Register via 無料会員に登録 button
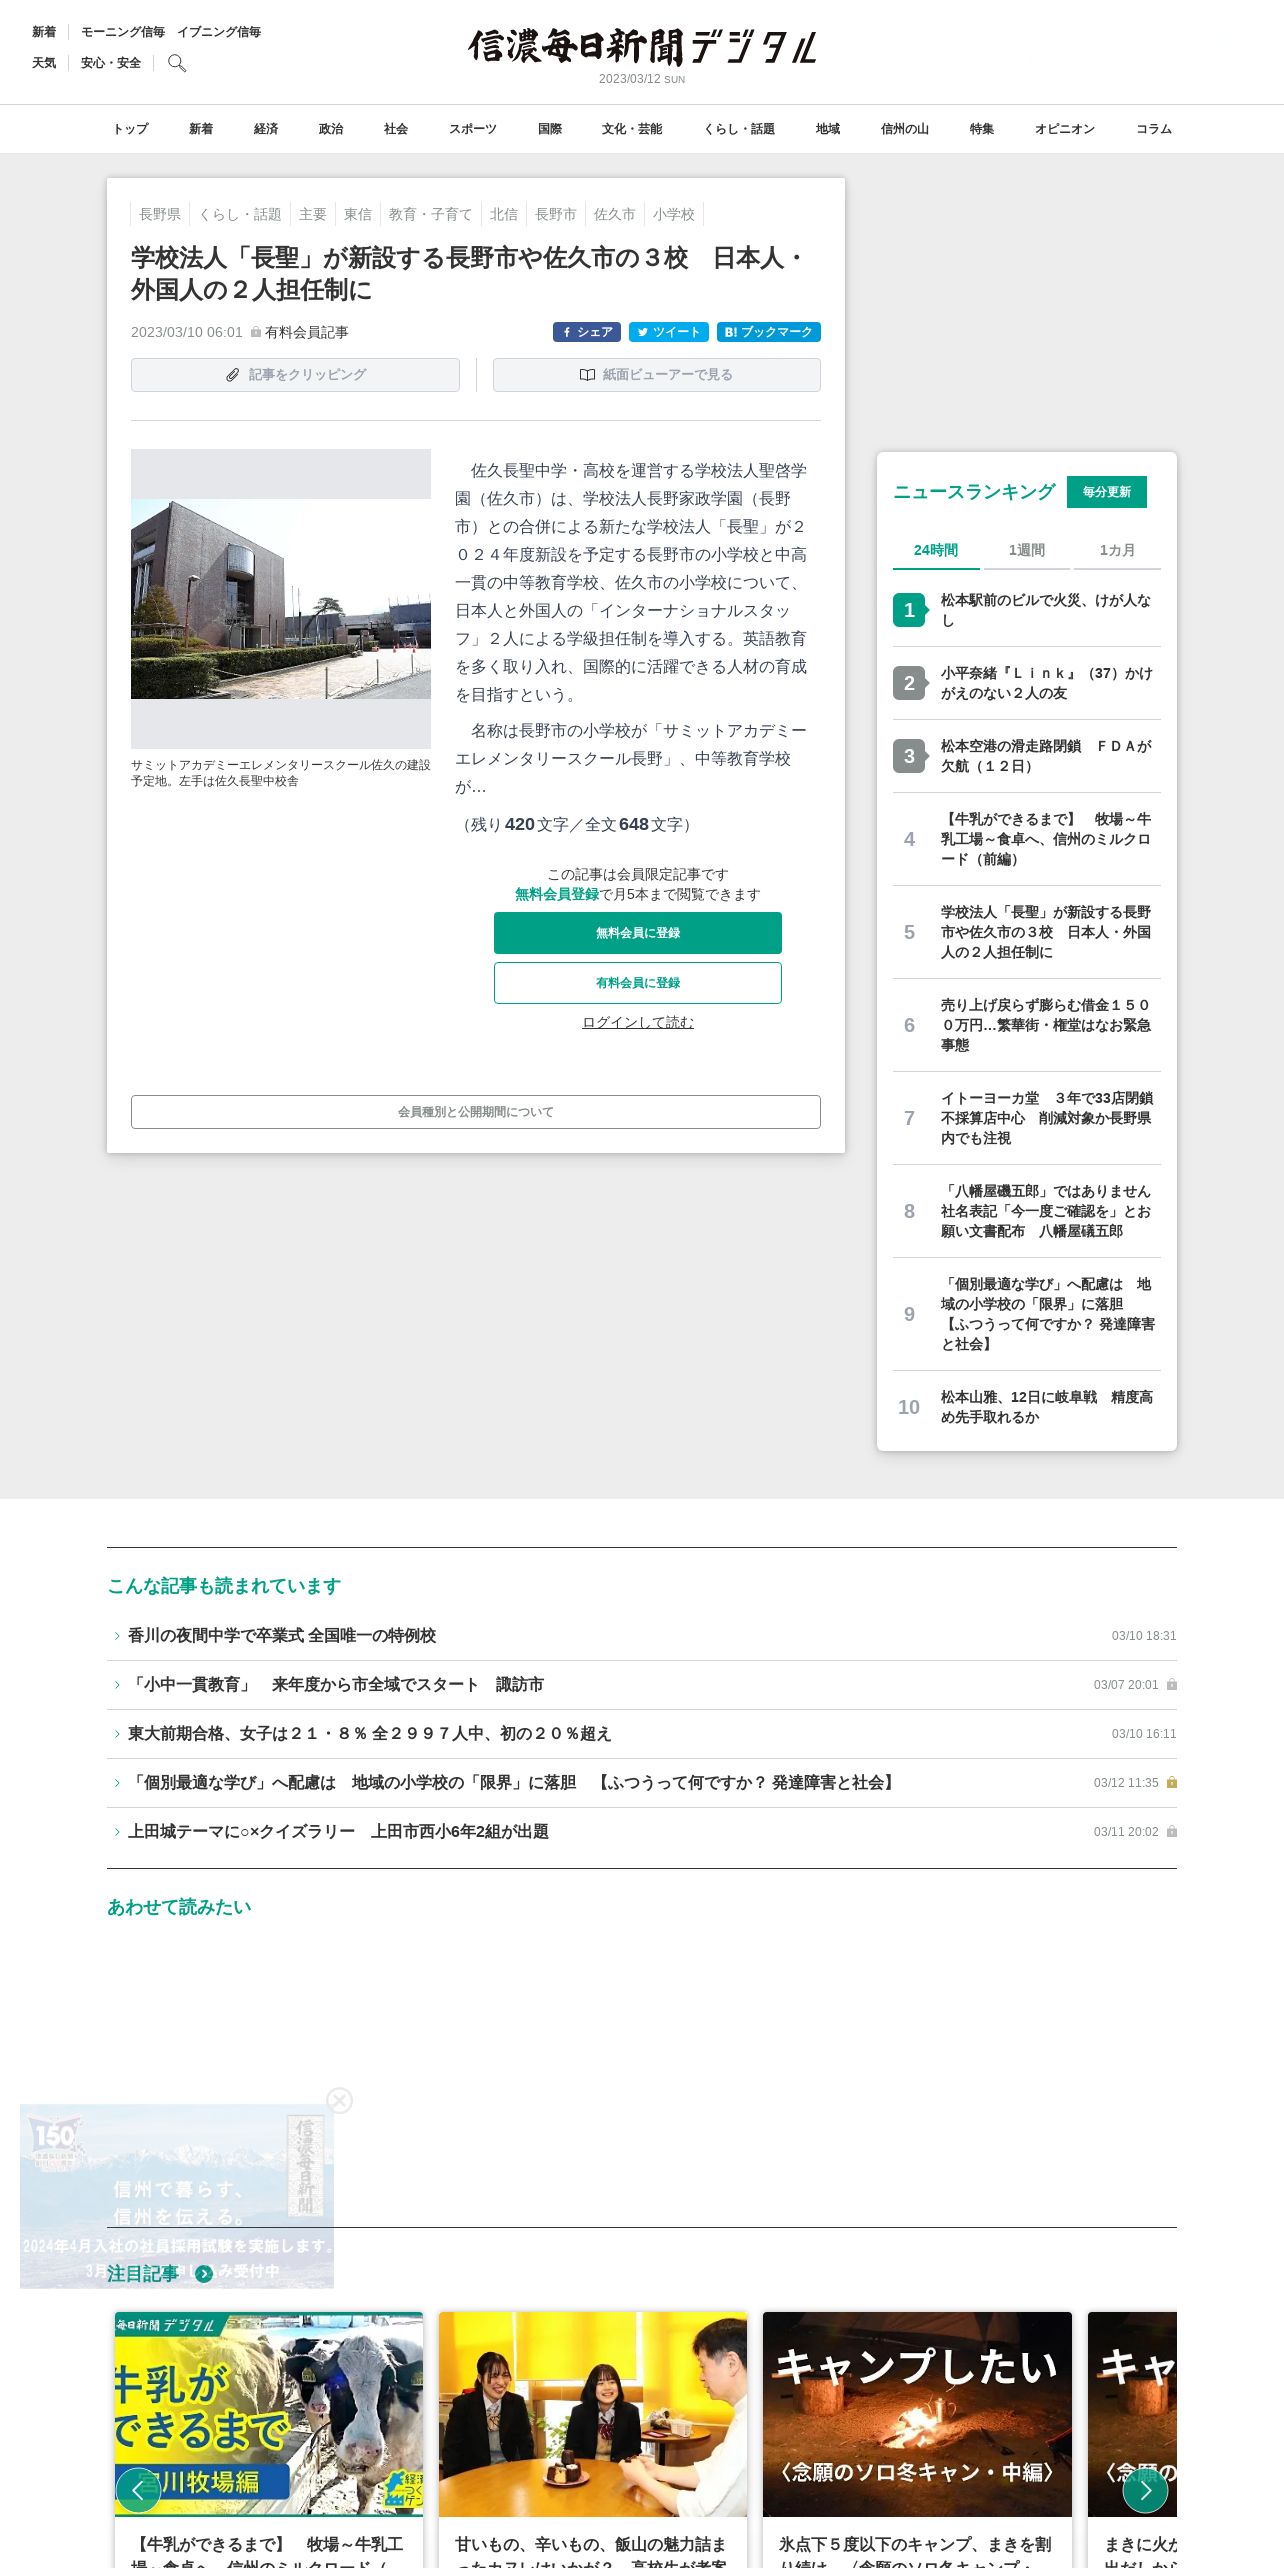1284x2568 pixels. (x=638, y=933)
